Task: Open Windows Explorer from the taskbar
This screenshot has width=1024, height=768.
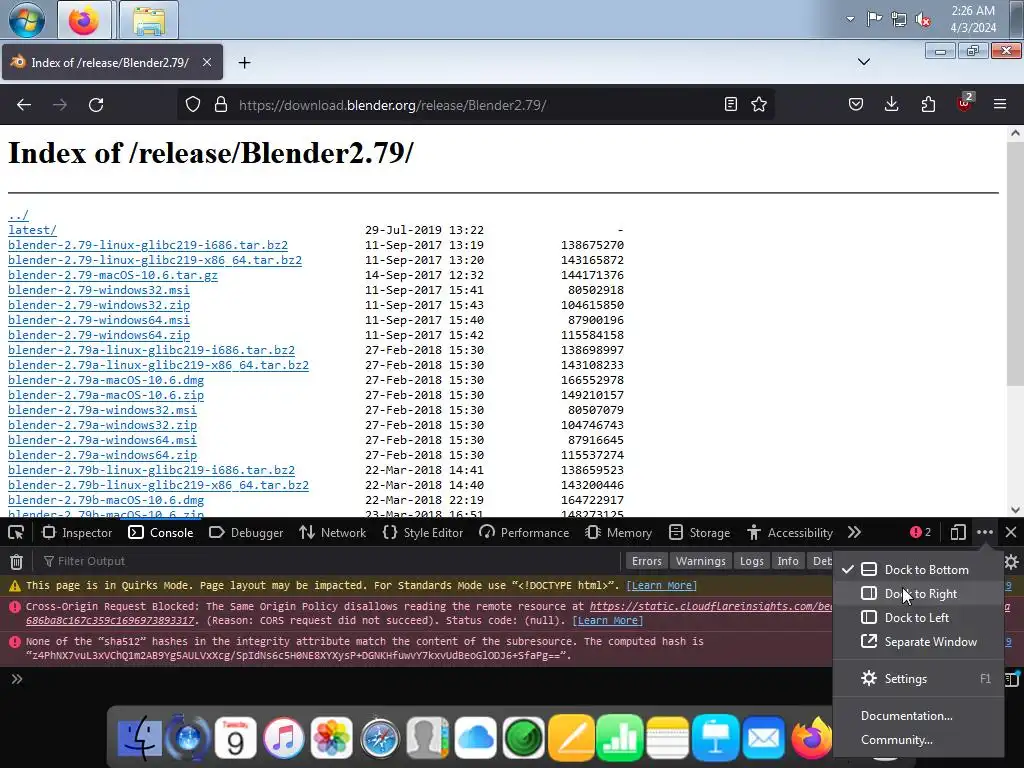Action: 149,20
